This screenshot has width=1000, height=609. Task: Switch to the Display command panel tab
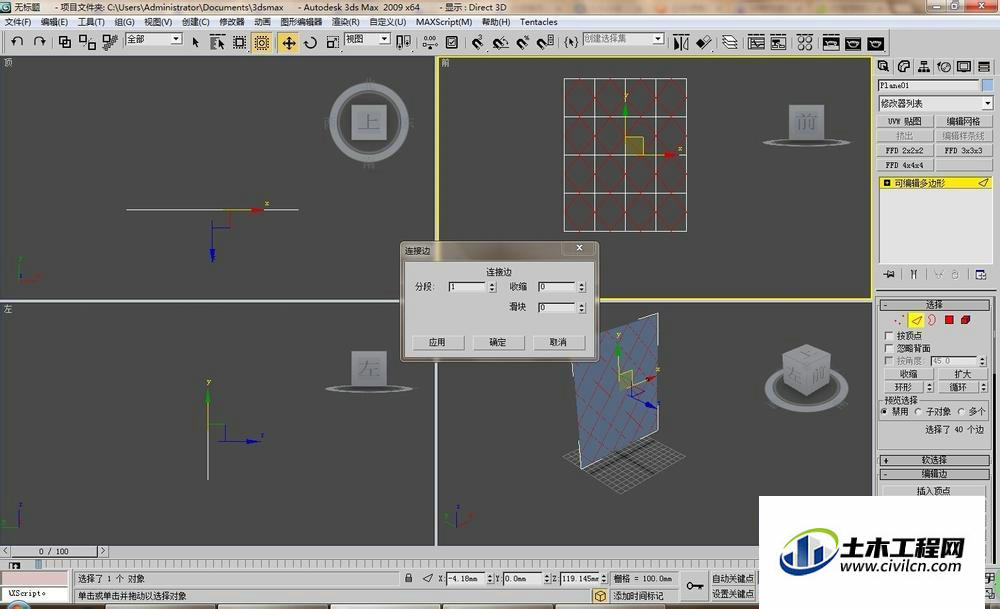(x=964, y=67)
